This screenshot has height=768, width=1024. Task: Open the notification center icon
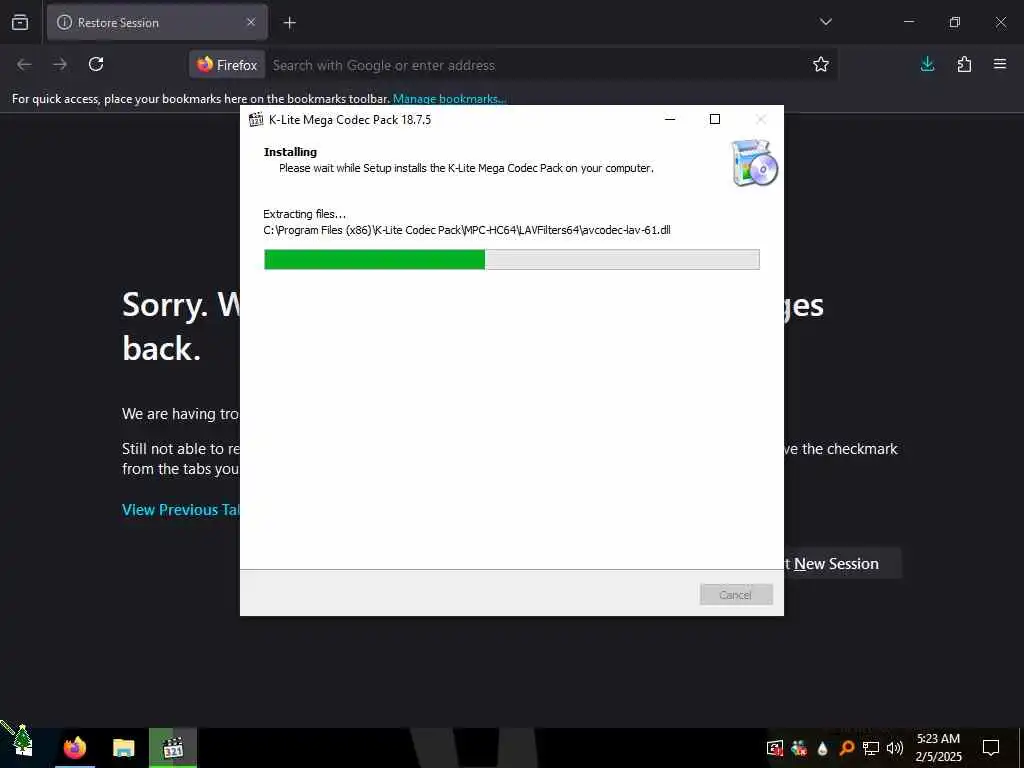coord(991,747)
